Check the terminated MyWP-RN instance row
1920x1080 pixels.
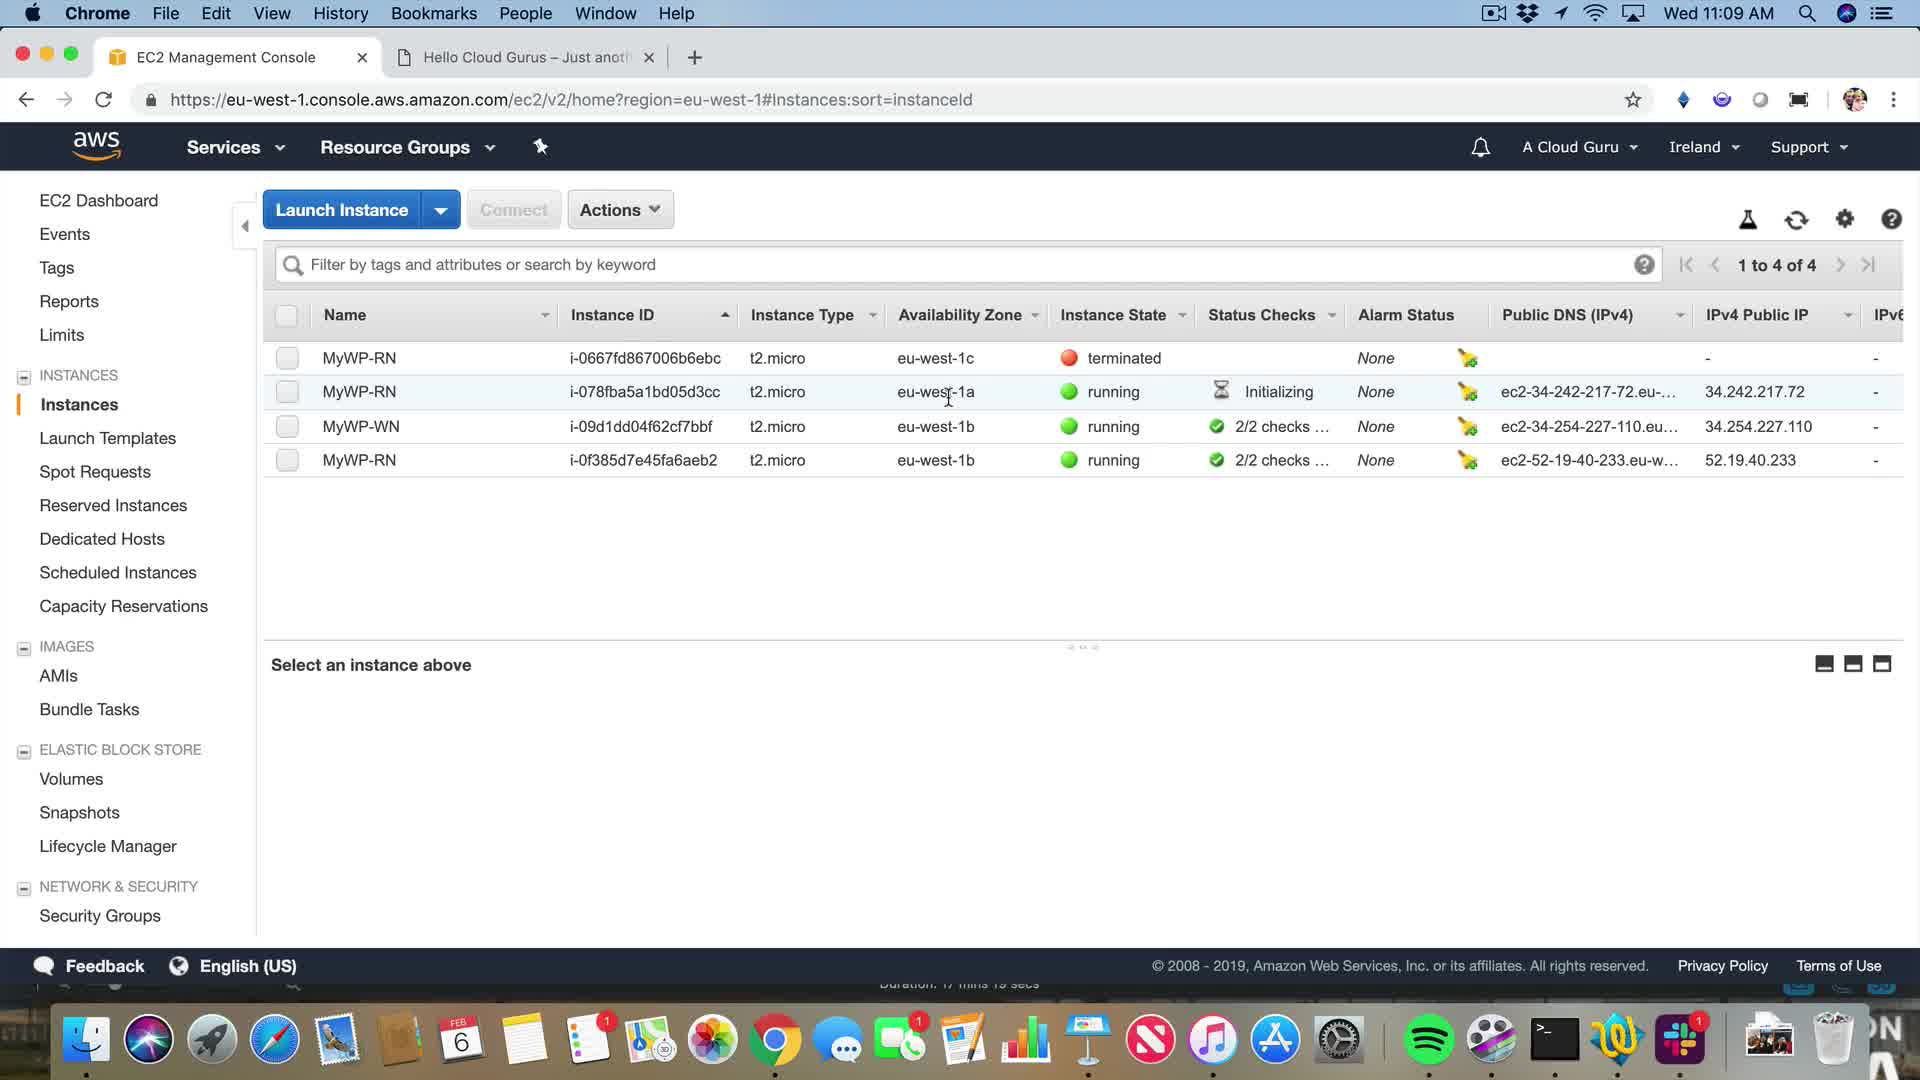[x=287, y=358]
